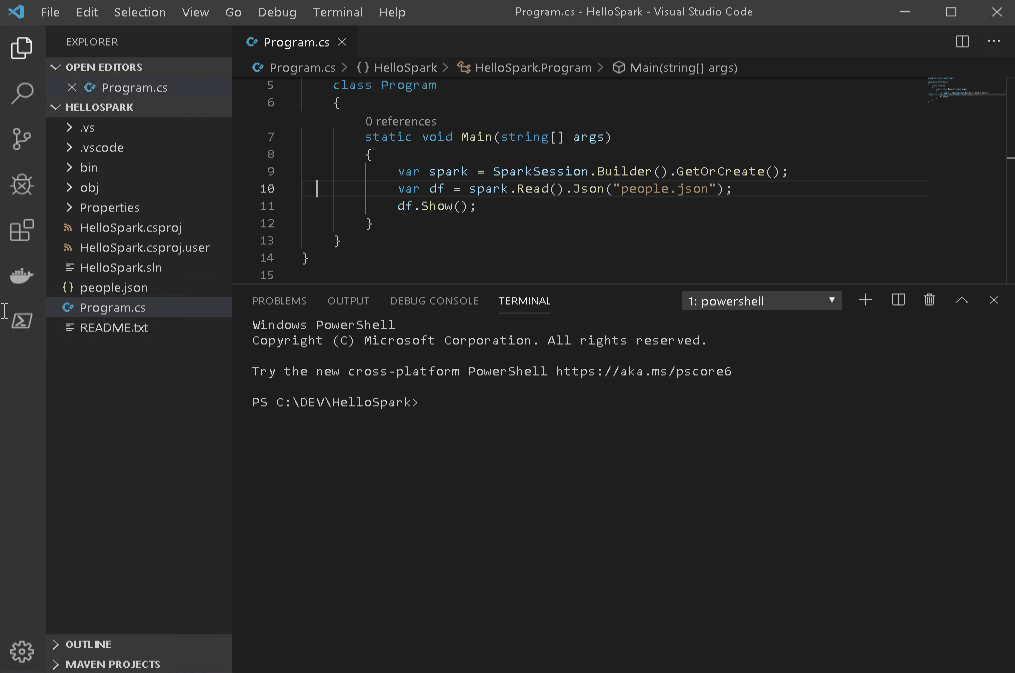The height and width of the screenshot is (673, 1015).
Task: Click the VS Code logo icon
Action: [x=16, y=12]
